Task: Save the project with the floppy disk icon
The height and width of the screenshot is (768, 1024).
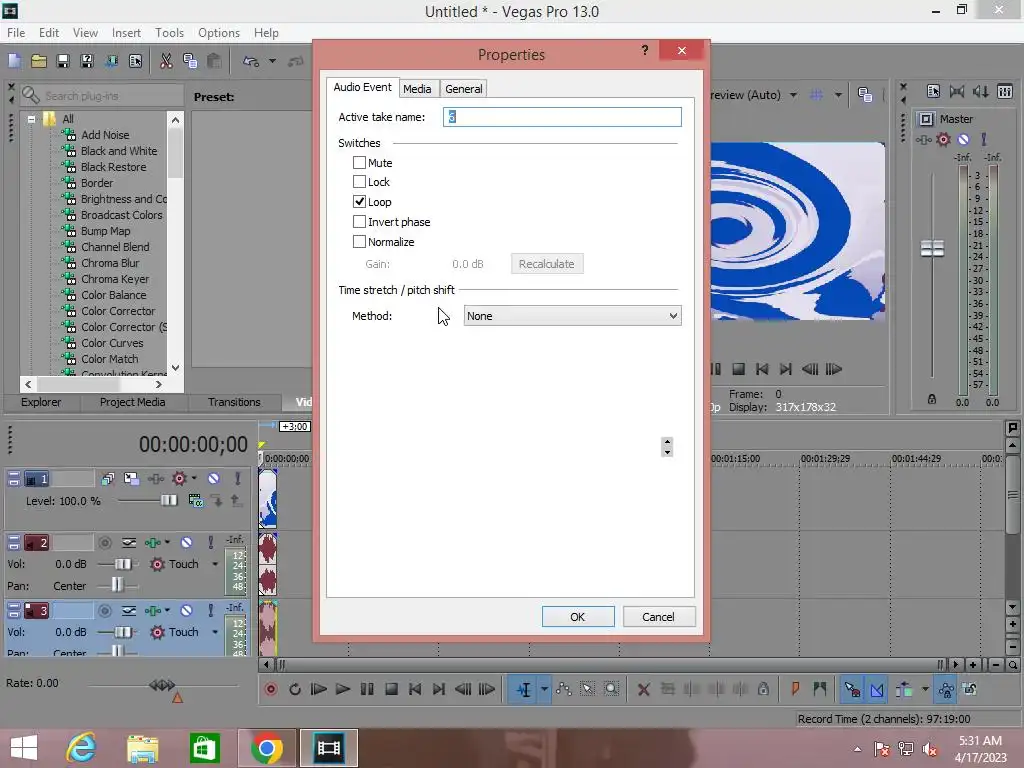Action: pos(63,61)
